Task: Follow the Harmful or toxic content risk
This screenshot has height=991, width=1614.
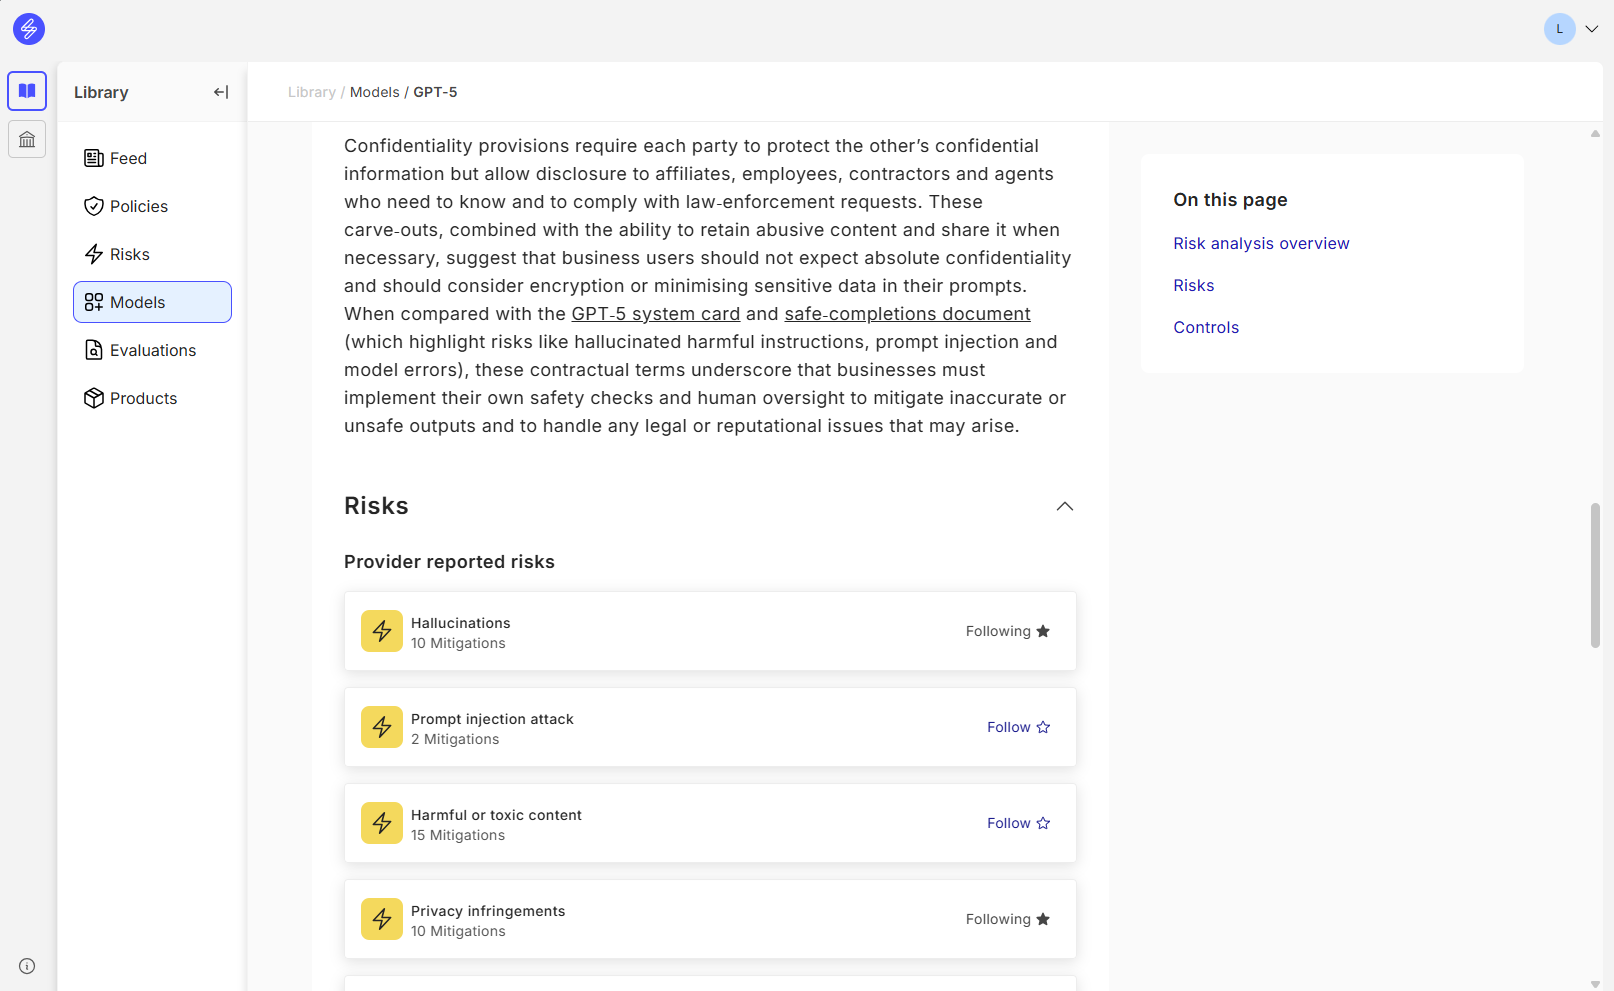Action: pos(1018,823)
